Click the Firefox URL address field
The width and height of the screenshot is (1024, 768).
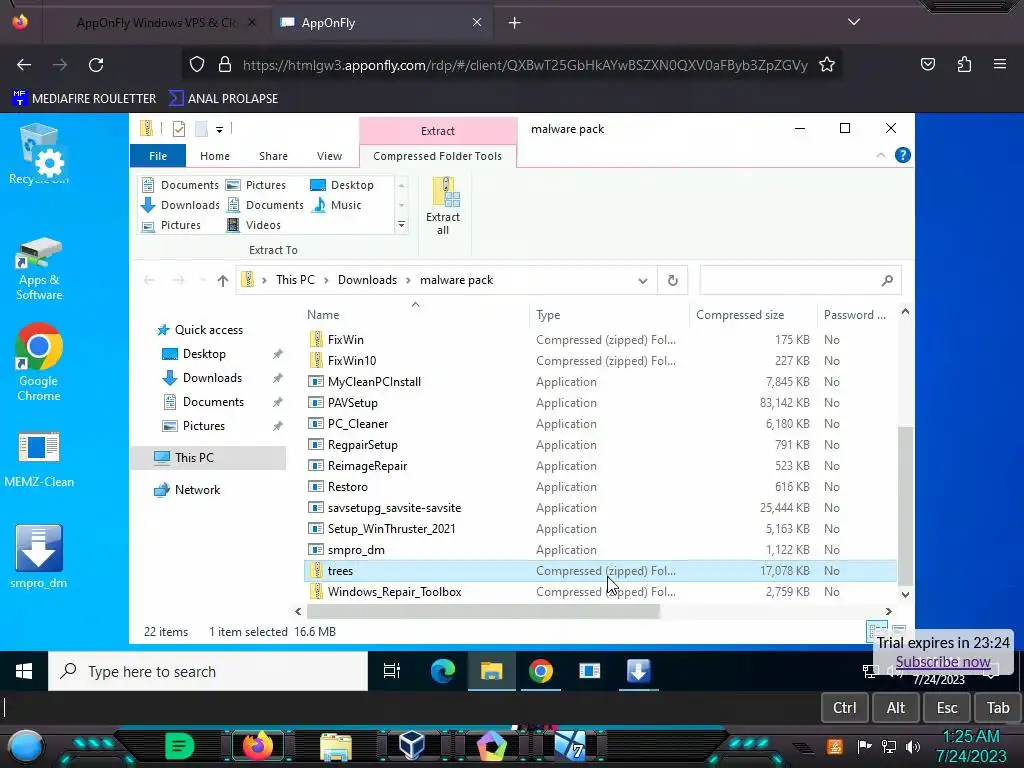pos(525,65)
